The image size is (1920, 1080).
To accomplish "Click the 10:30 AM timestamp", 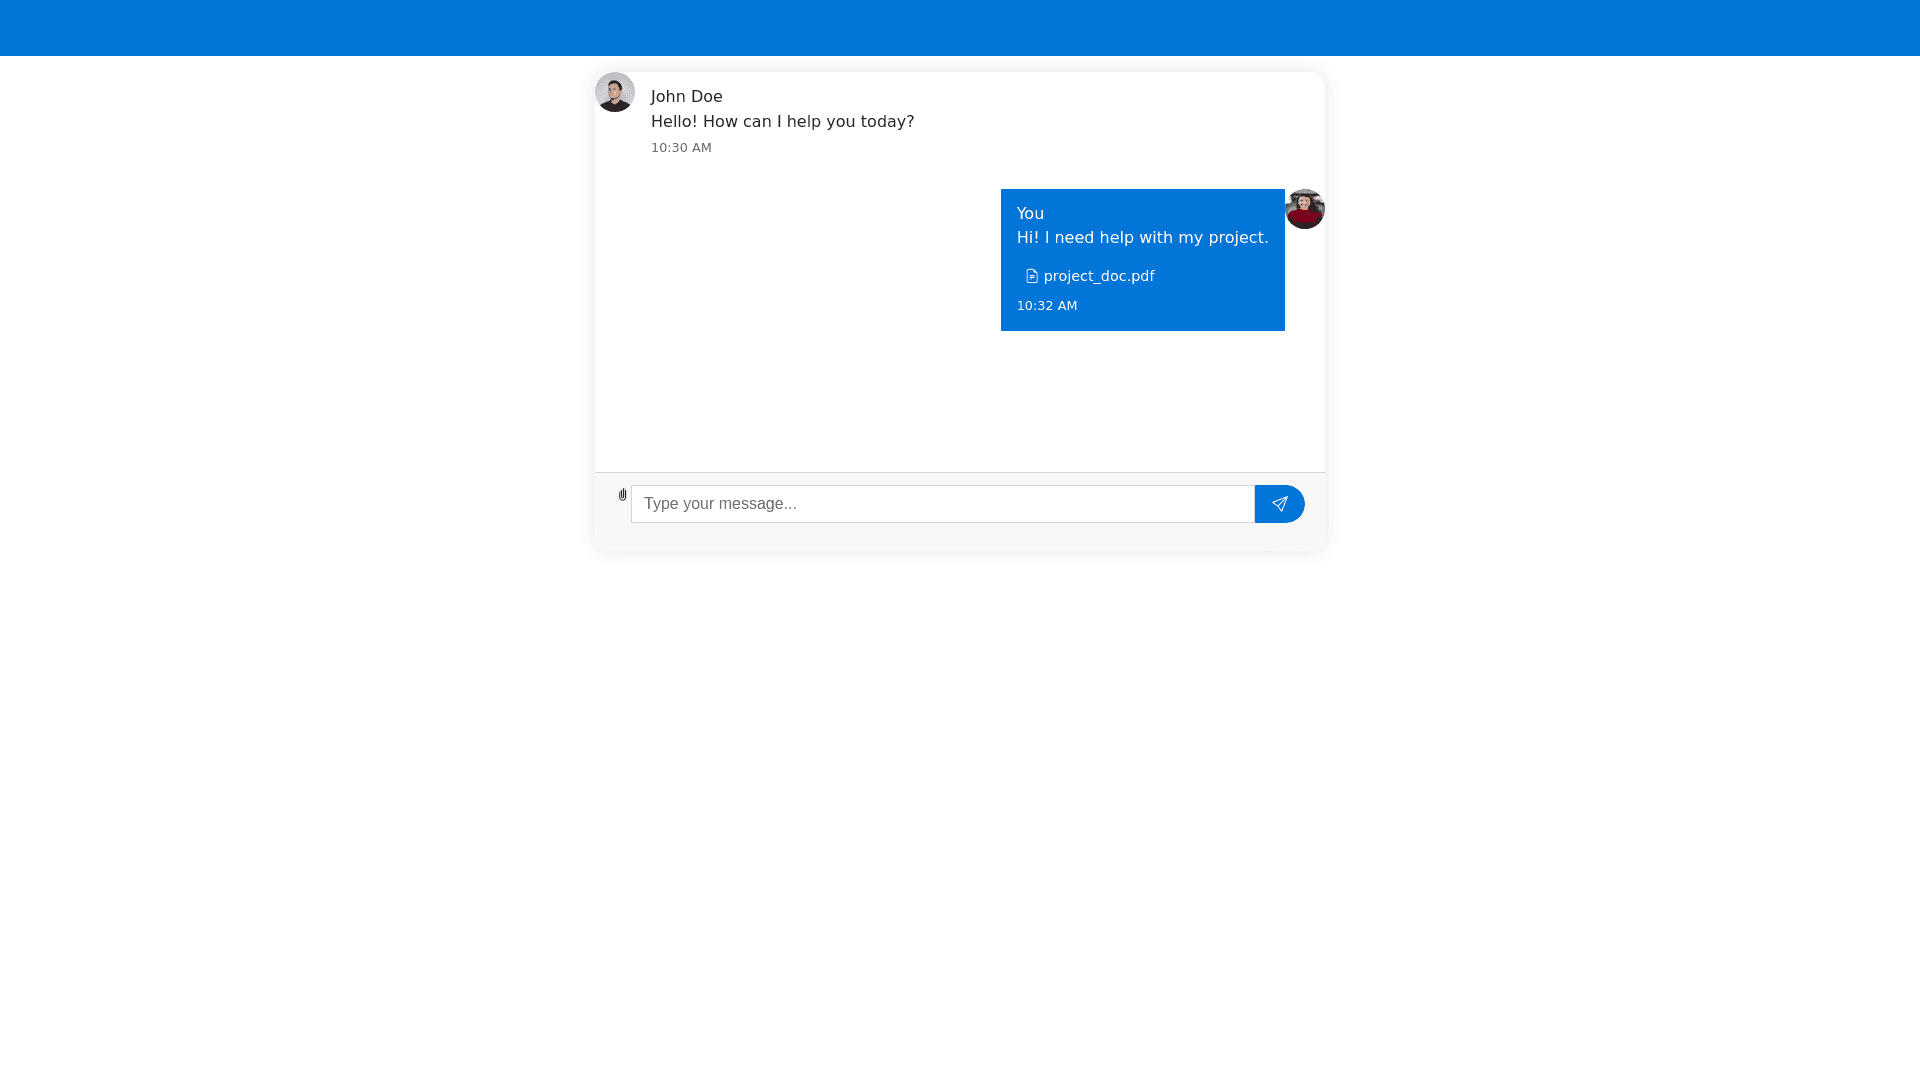I will (x=682, y=148).
